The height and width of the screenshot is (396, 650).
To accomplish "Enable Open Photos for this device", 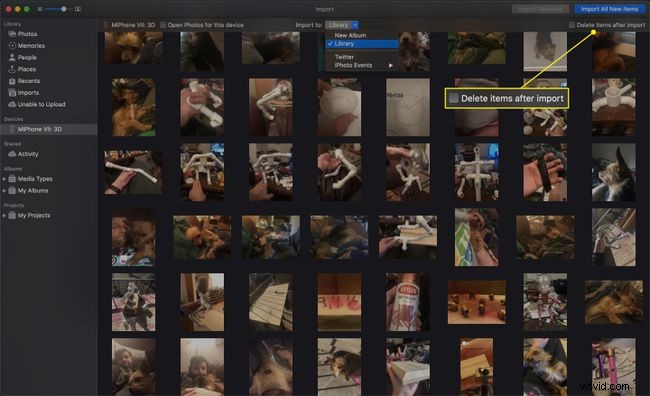I will tap(163, 25).
